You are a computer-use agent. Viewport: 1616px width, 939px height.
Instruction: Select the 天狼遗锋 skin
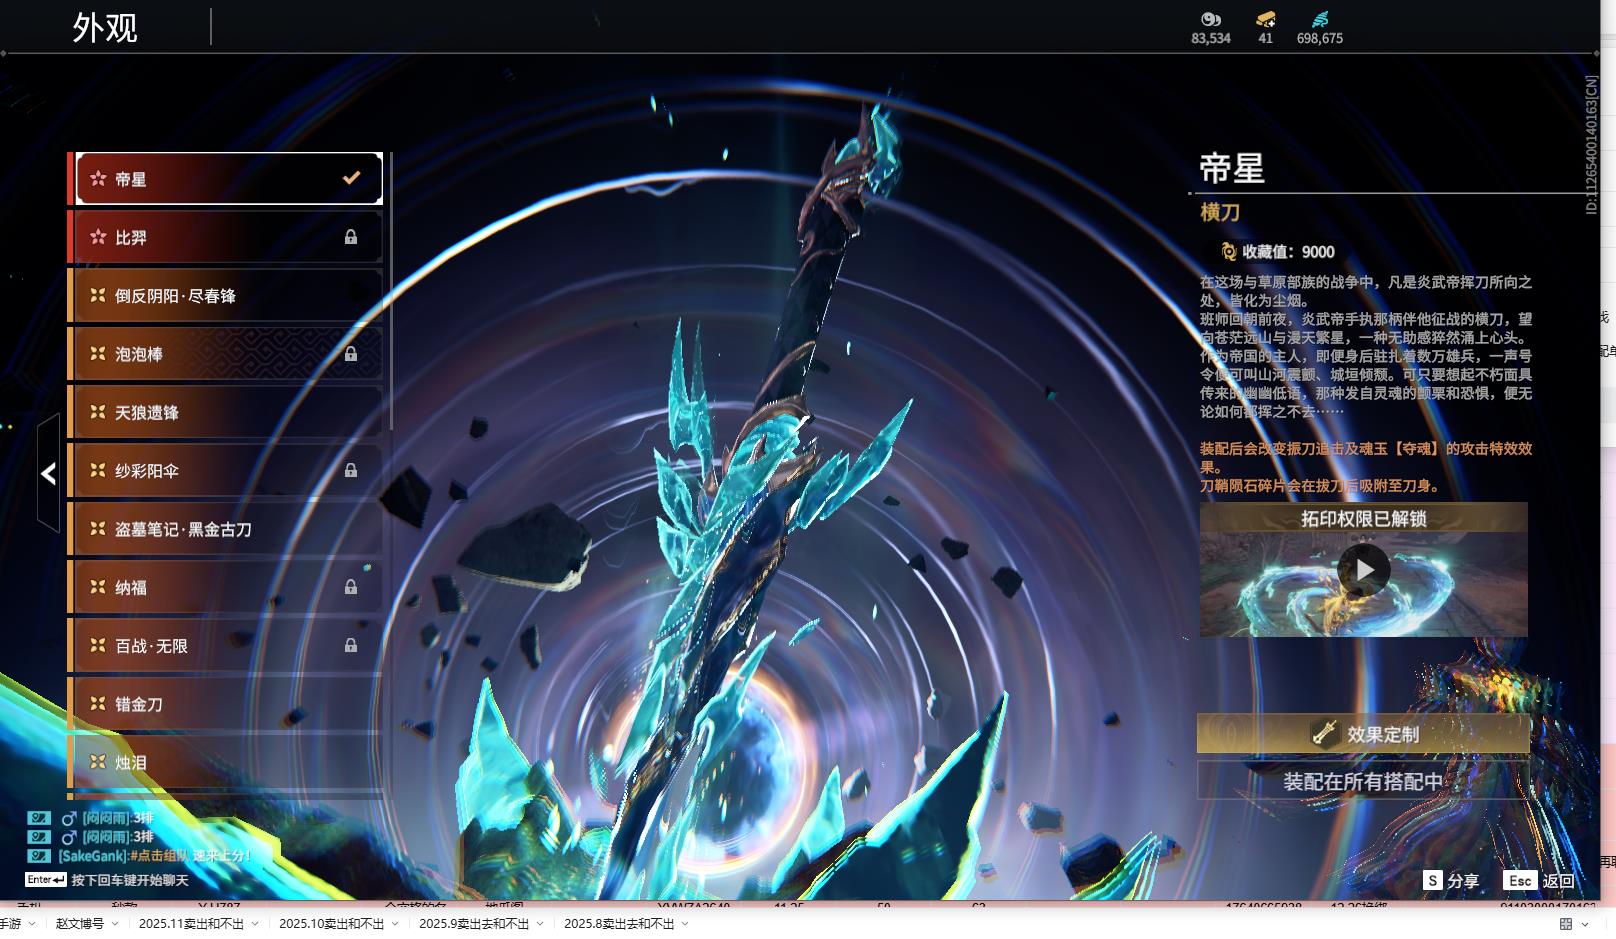click(225, 412)
